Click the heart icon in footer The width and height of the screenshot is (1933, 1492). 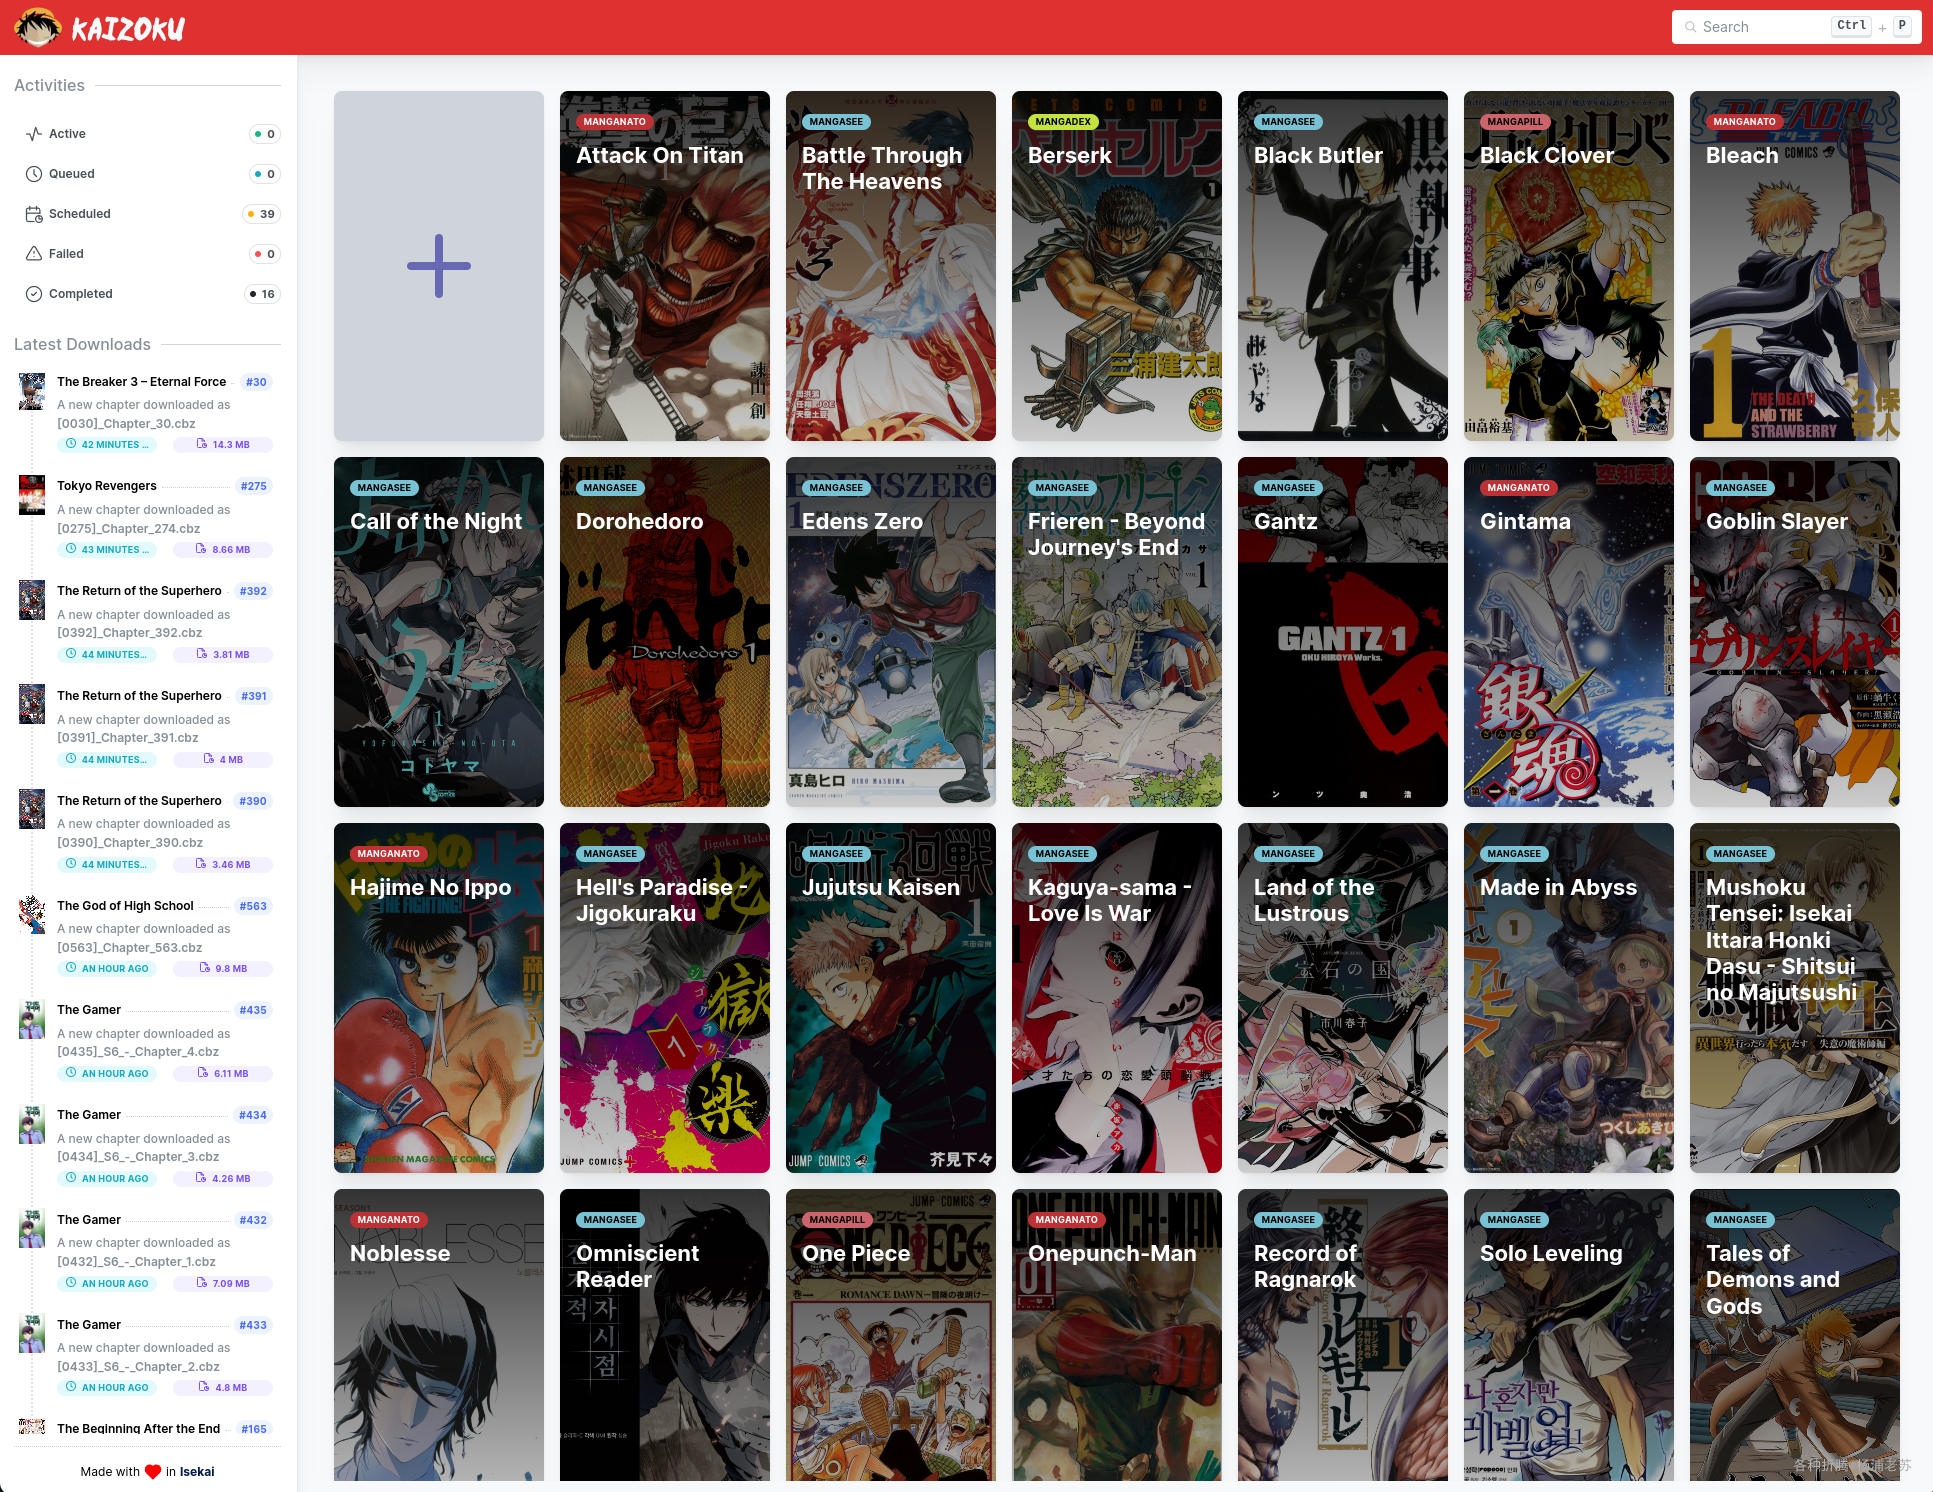tap(153, 1472)
